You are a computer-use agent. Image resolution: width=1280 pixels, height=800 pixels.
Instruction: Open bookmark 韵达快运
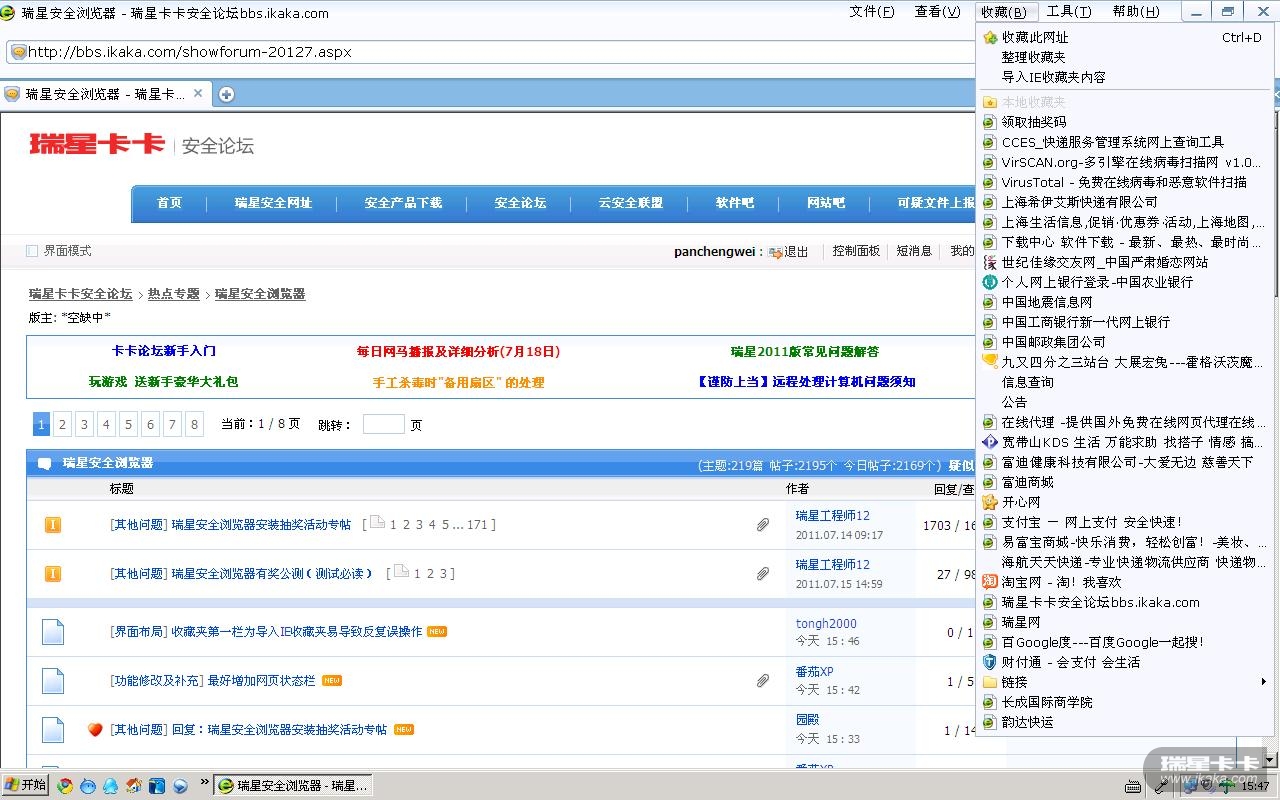(x=1125, y=722)
